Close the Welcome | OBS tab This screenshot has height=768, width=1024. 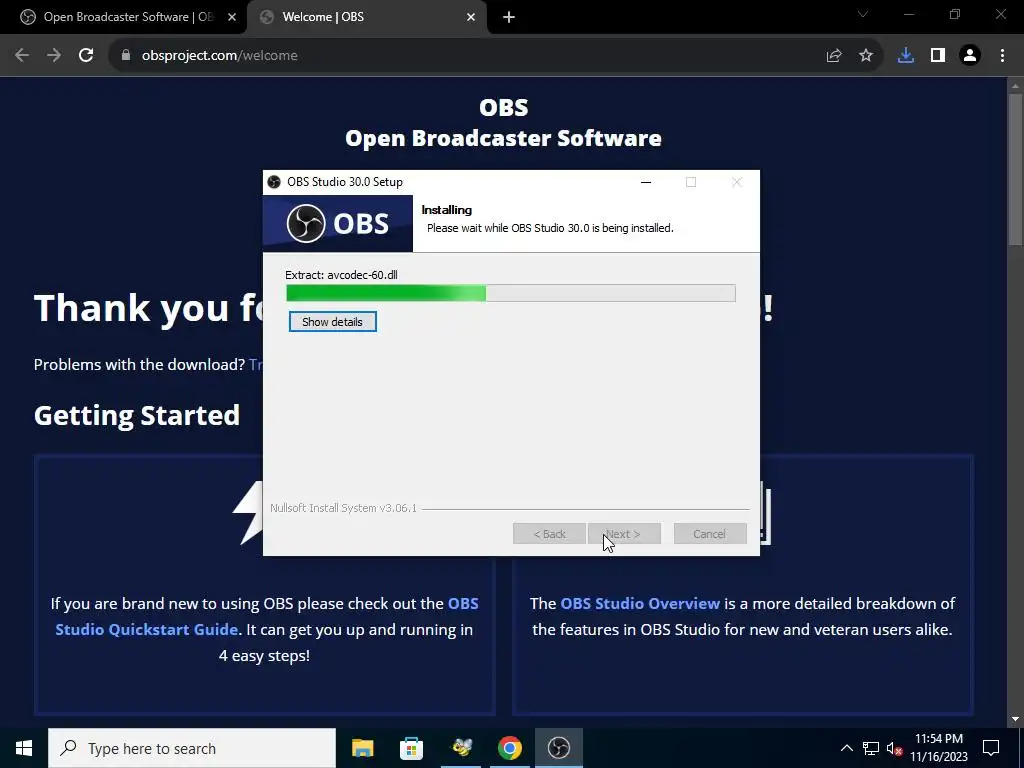pos(471,18)
